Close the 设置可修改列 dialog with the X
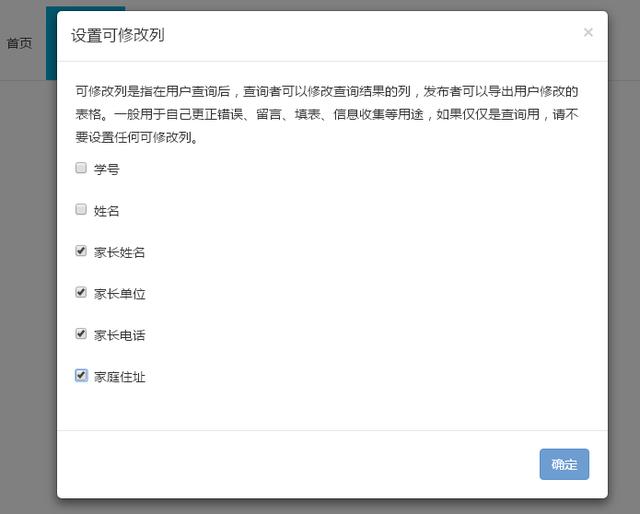The width and height of the screenshot is (640, 514). [588, 32]
